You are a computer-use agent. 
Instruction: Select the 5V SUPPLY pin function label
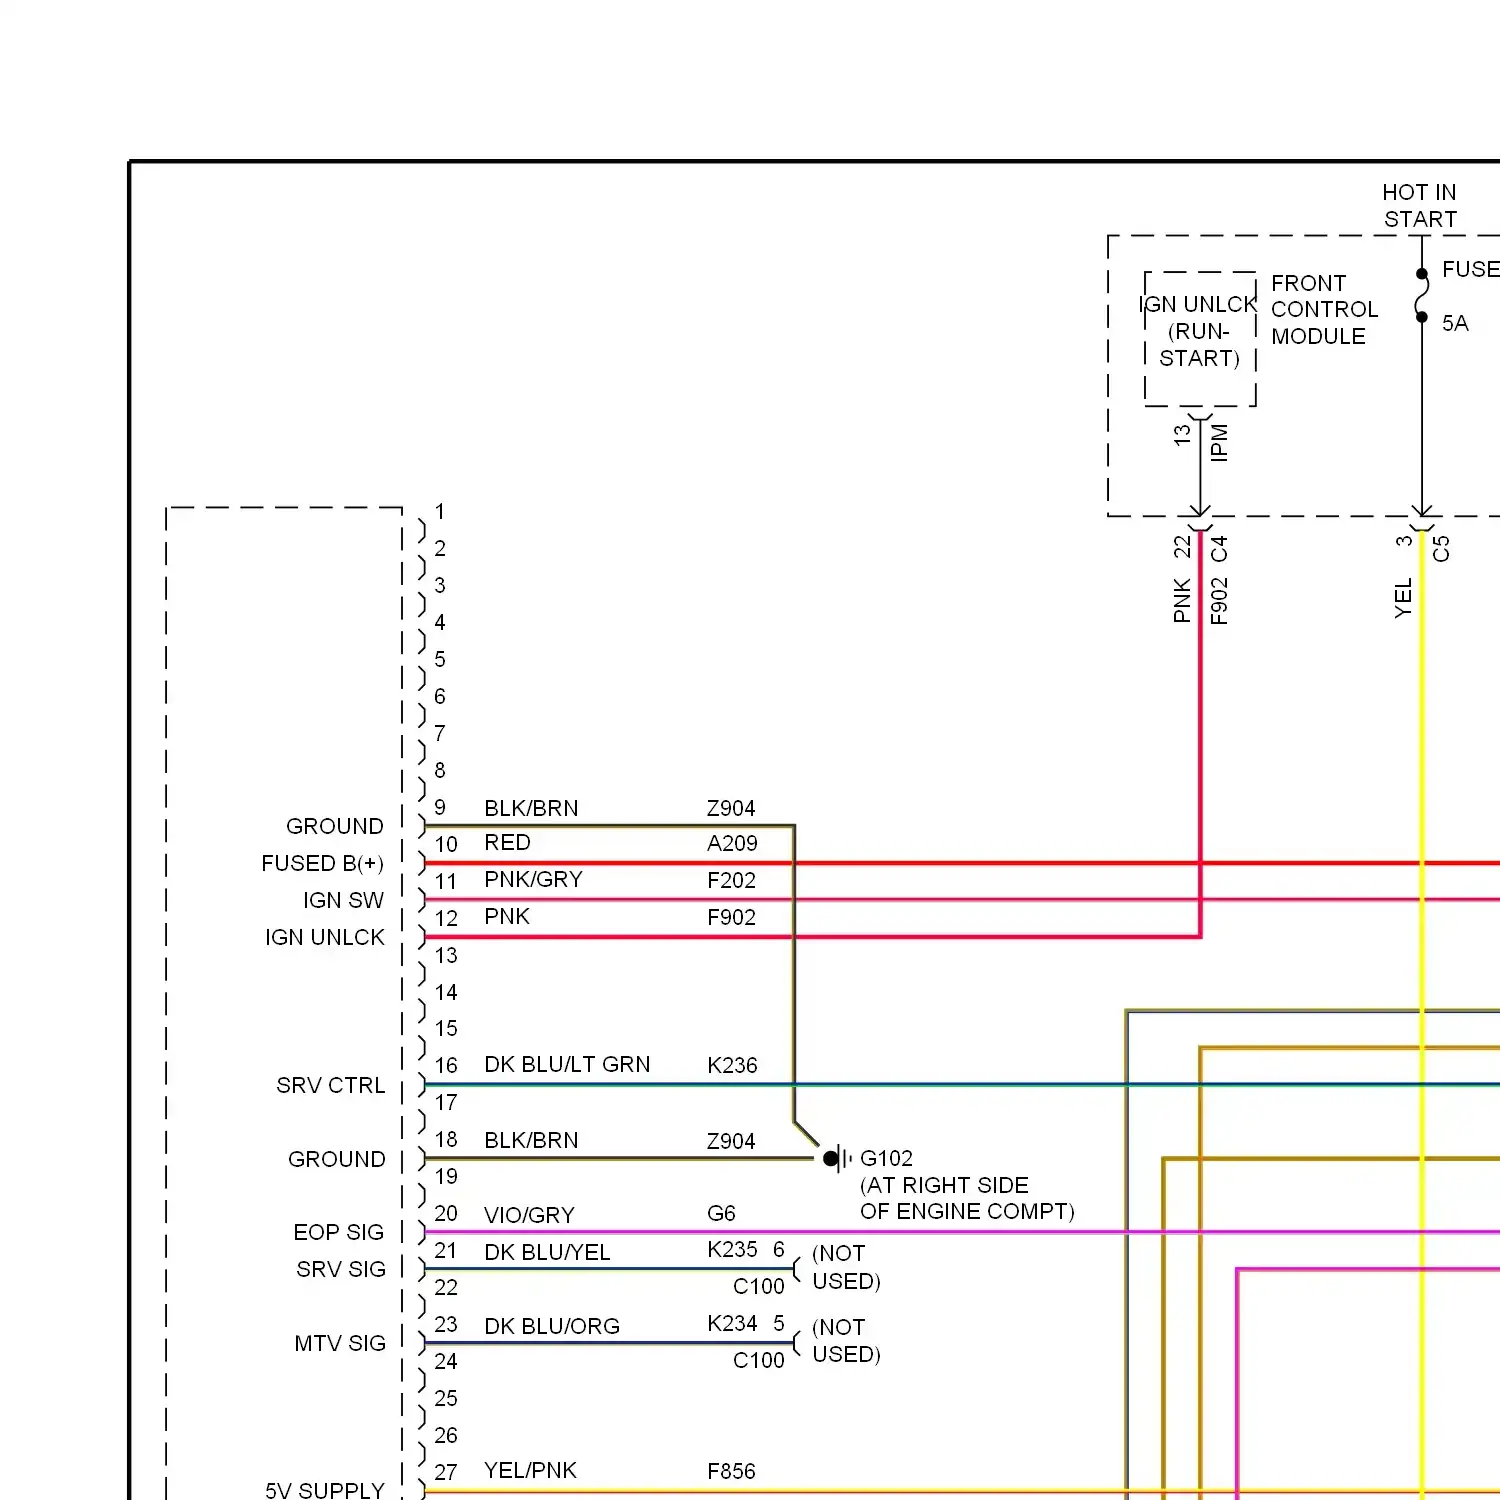coord(324,1490)
